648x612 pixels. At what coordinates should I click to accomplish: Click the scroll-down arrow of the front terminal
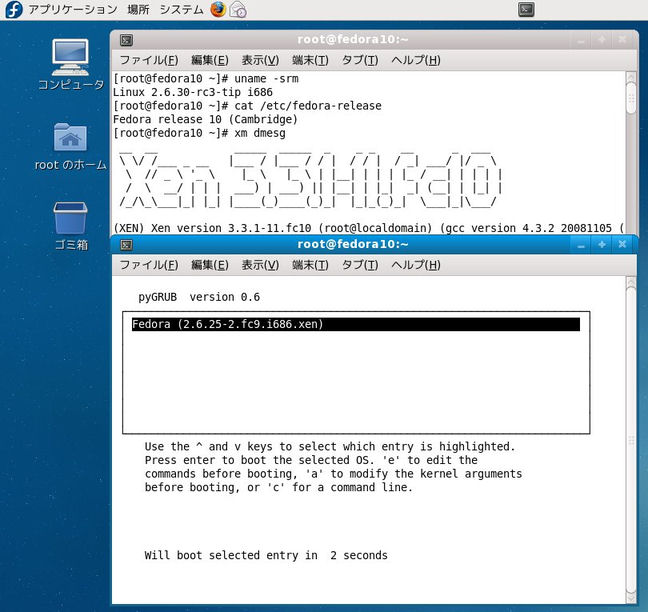(x=631, y=598)
